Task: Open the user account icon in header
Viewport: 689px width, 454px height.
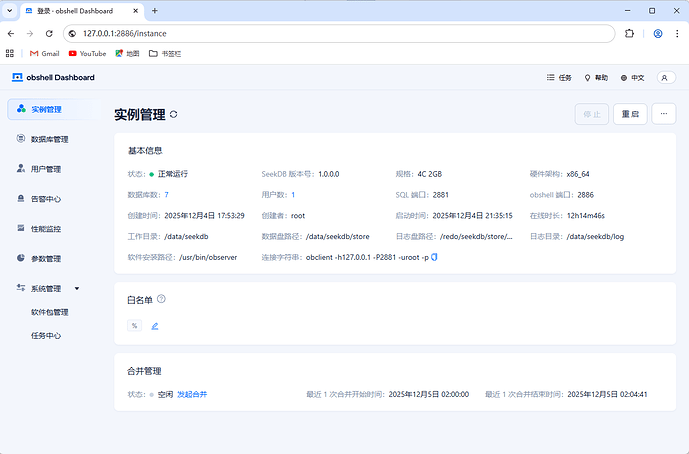Action: pos(665,77)
